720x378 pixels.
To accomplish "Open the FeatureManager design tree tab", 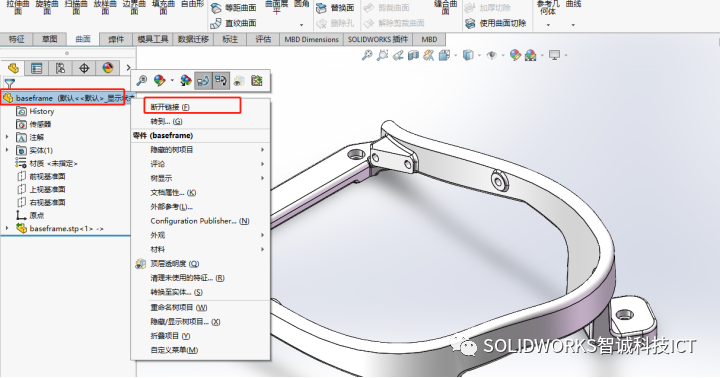I will [13, 68].
